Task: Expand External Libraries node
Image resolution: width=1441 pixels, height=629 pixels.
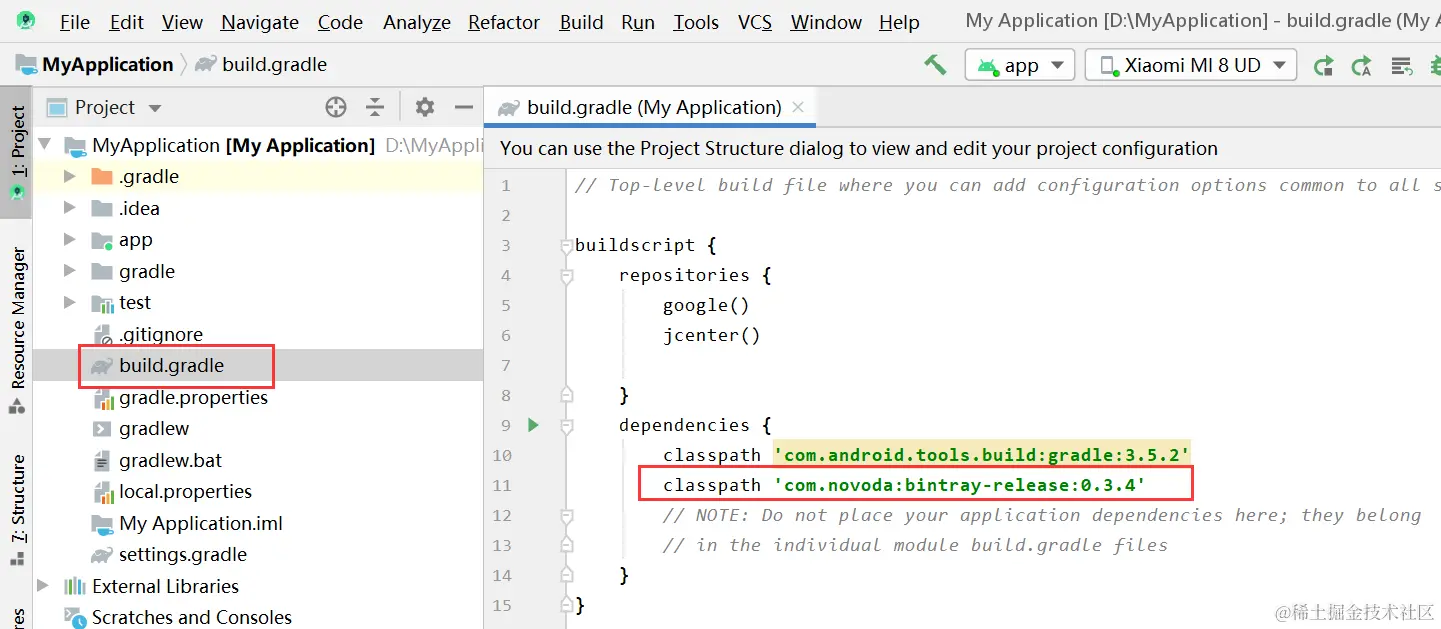Action: coord(43,586)
